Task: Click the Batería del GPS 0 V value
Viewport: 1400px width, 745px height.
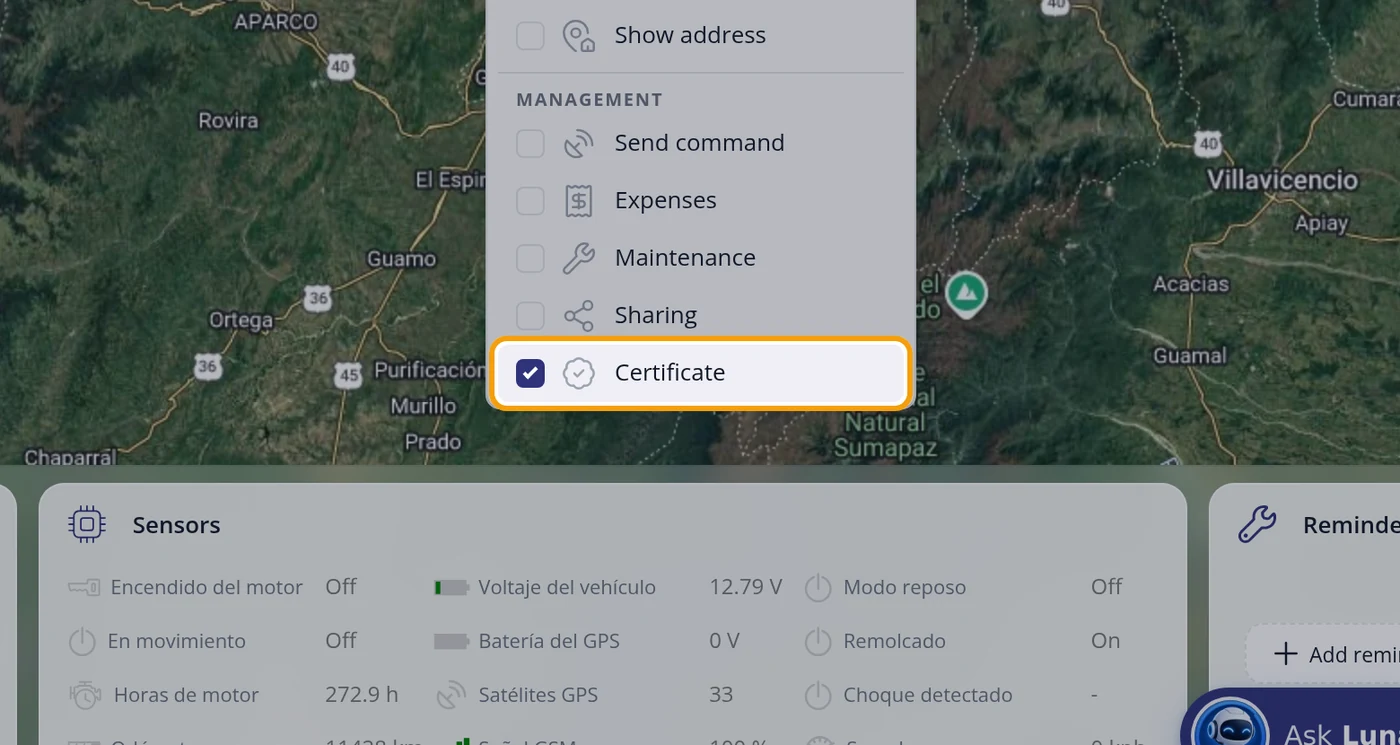Action: pyautogui.click(x=724, y=641)
